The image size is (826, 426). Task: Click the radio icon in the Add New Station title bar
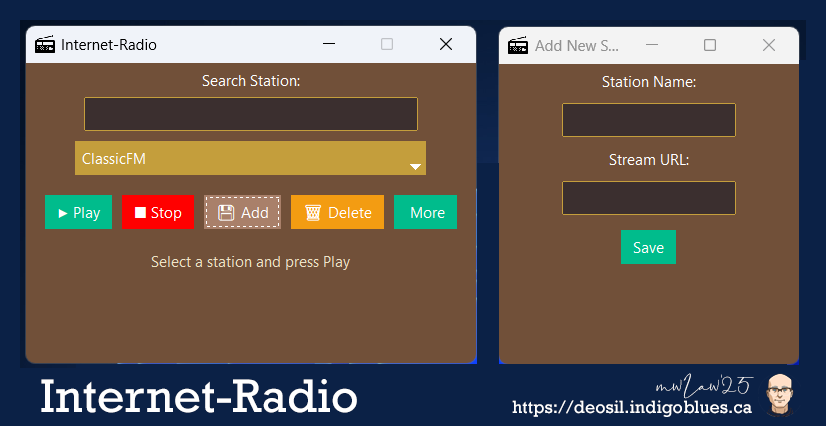point(518,45)
